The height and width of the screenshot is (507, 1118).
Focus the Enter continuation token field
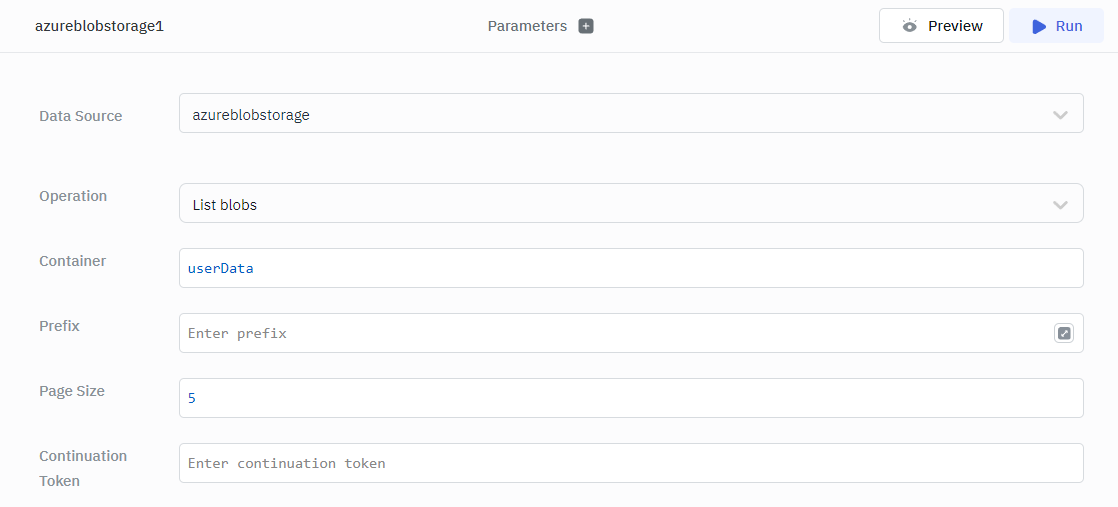tap(630, 463)
